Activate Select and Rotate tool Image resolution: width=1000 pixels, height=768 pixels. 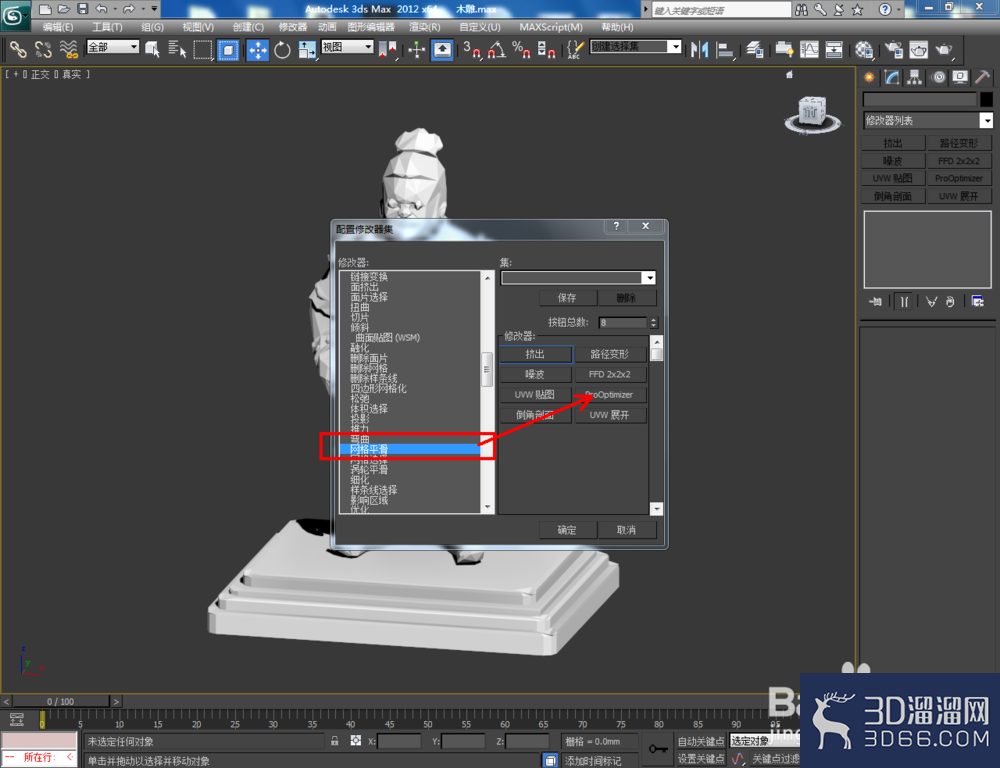click(x=282, y=49)
